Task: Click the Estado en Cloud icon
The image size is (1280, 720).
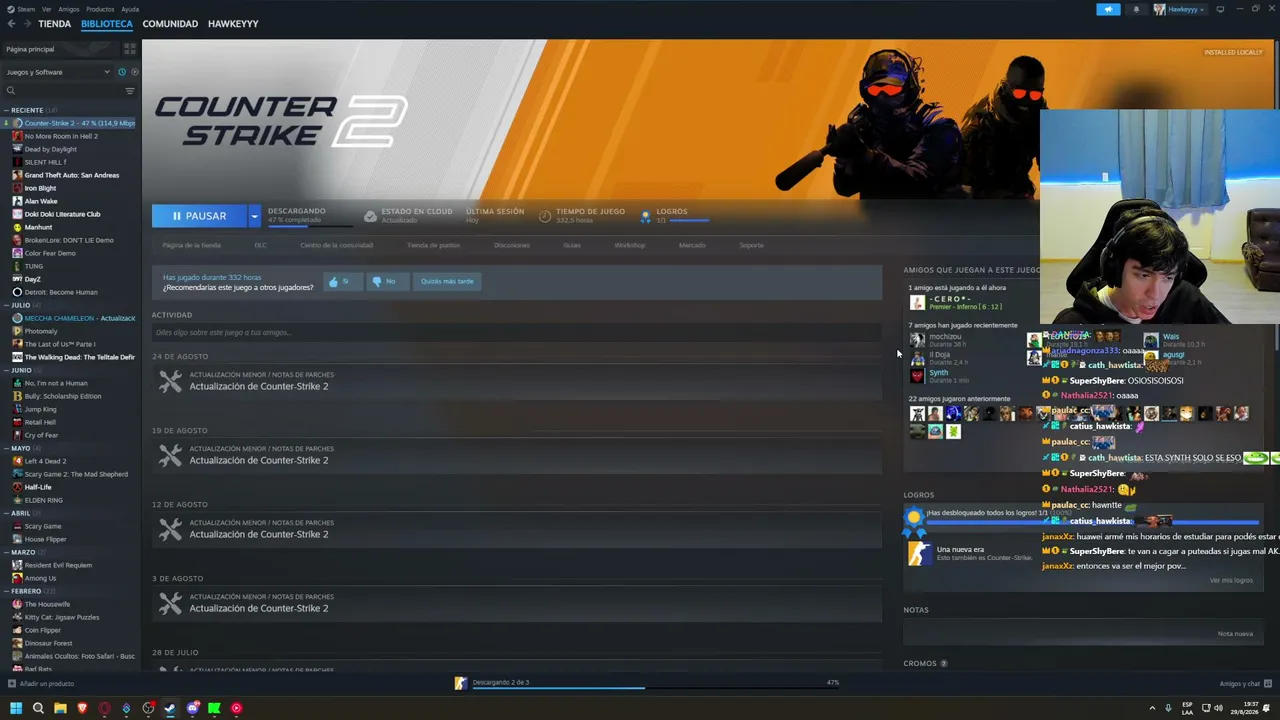Action: [x=370, y=216]
